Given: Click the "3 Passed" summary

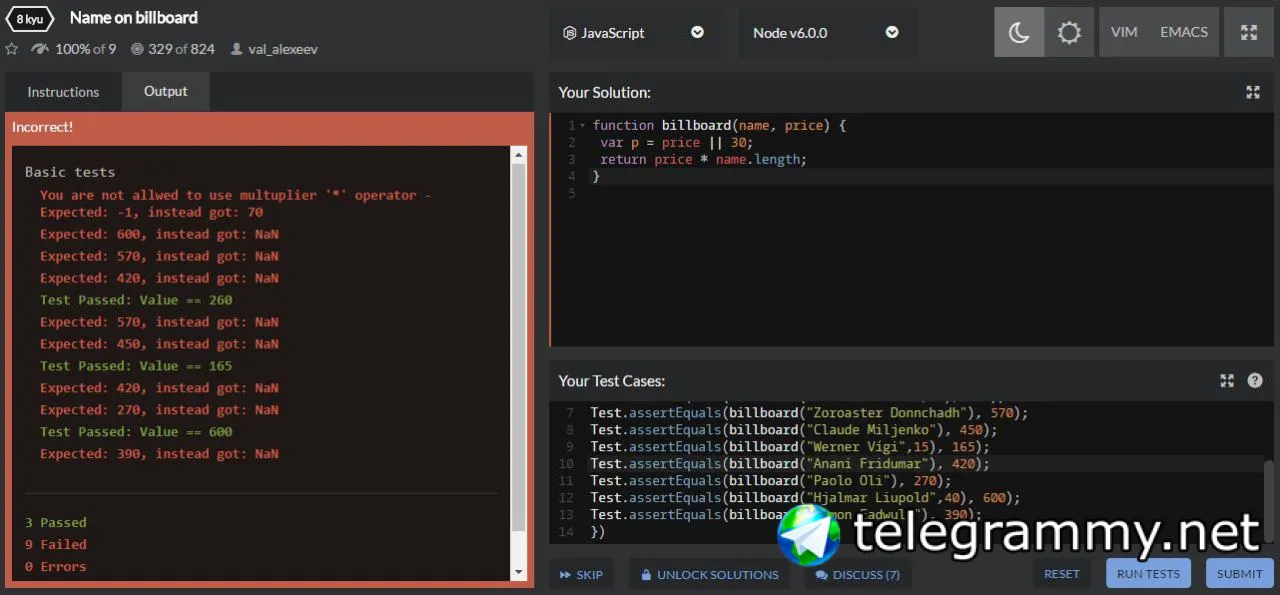Looking at the screenshot, I should 56,523.
